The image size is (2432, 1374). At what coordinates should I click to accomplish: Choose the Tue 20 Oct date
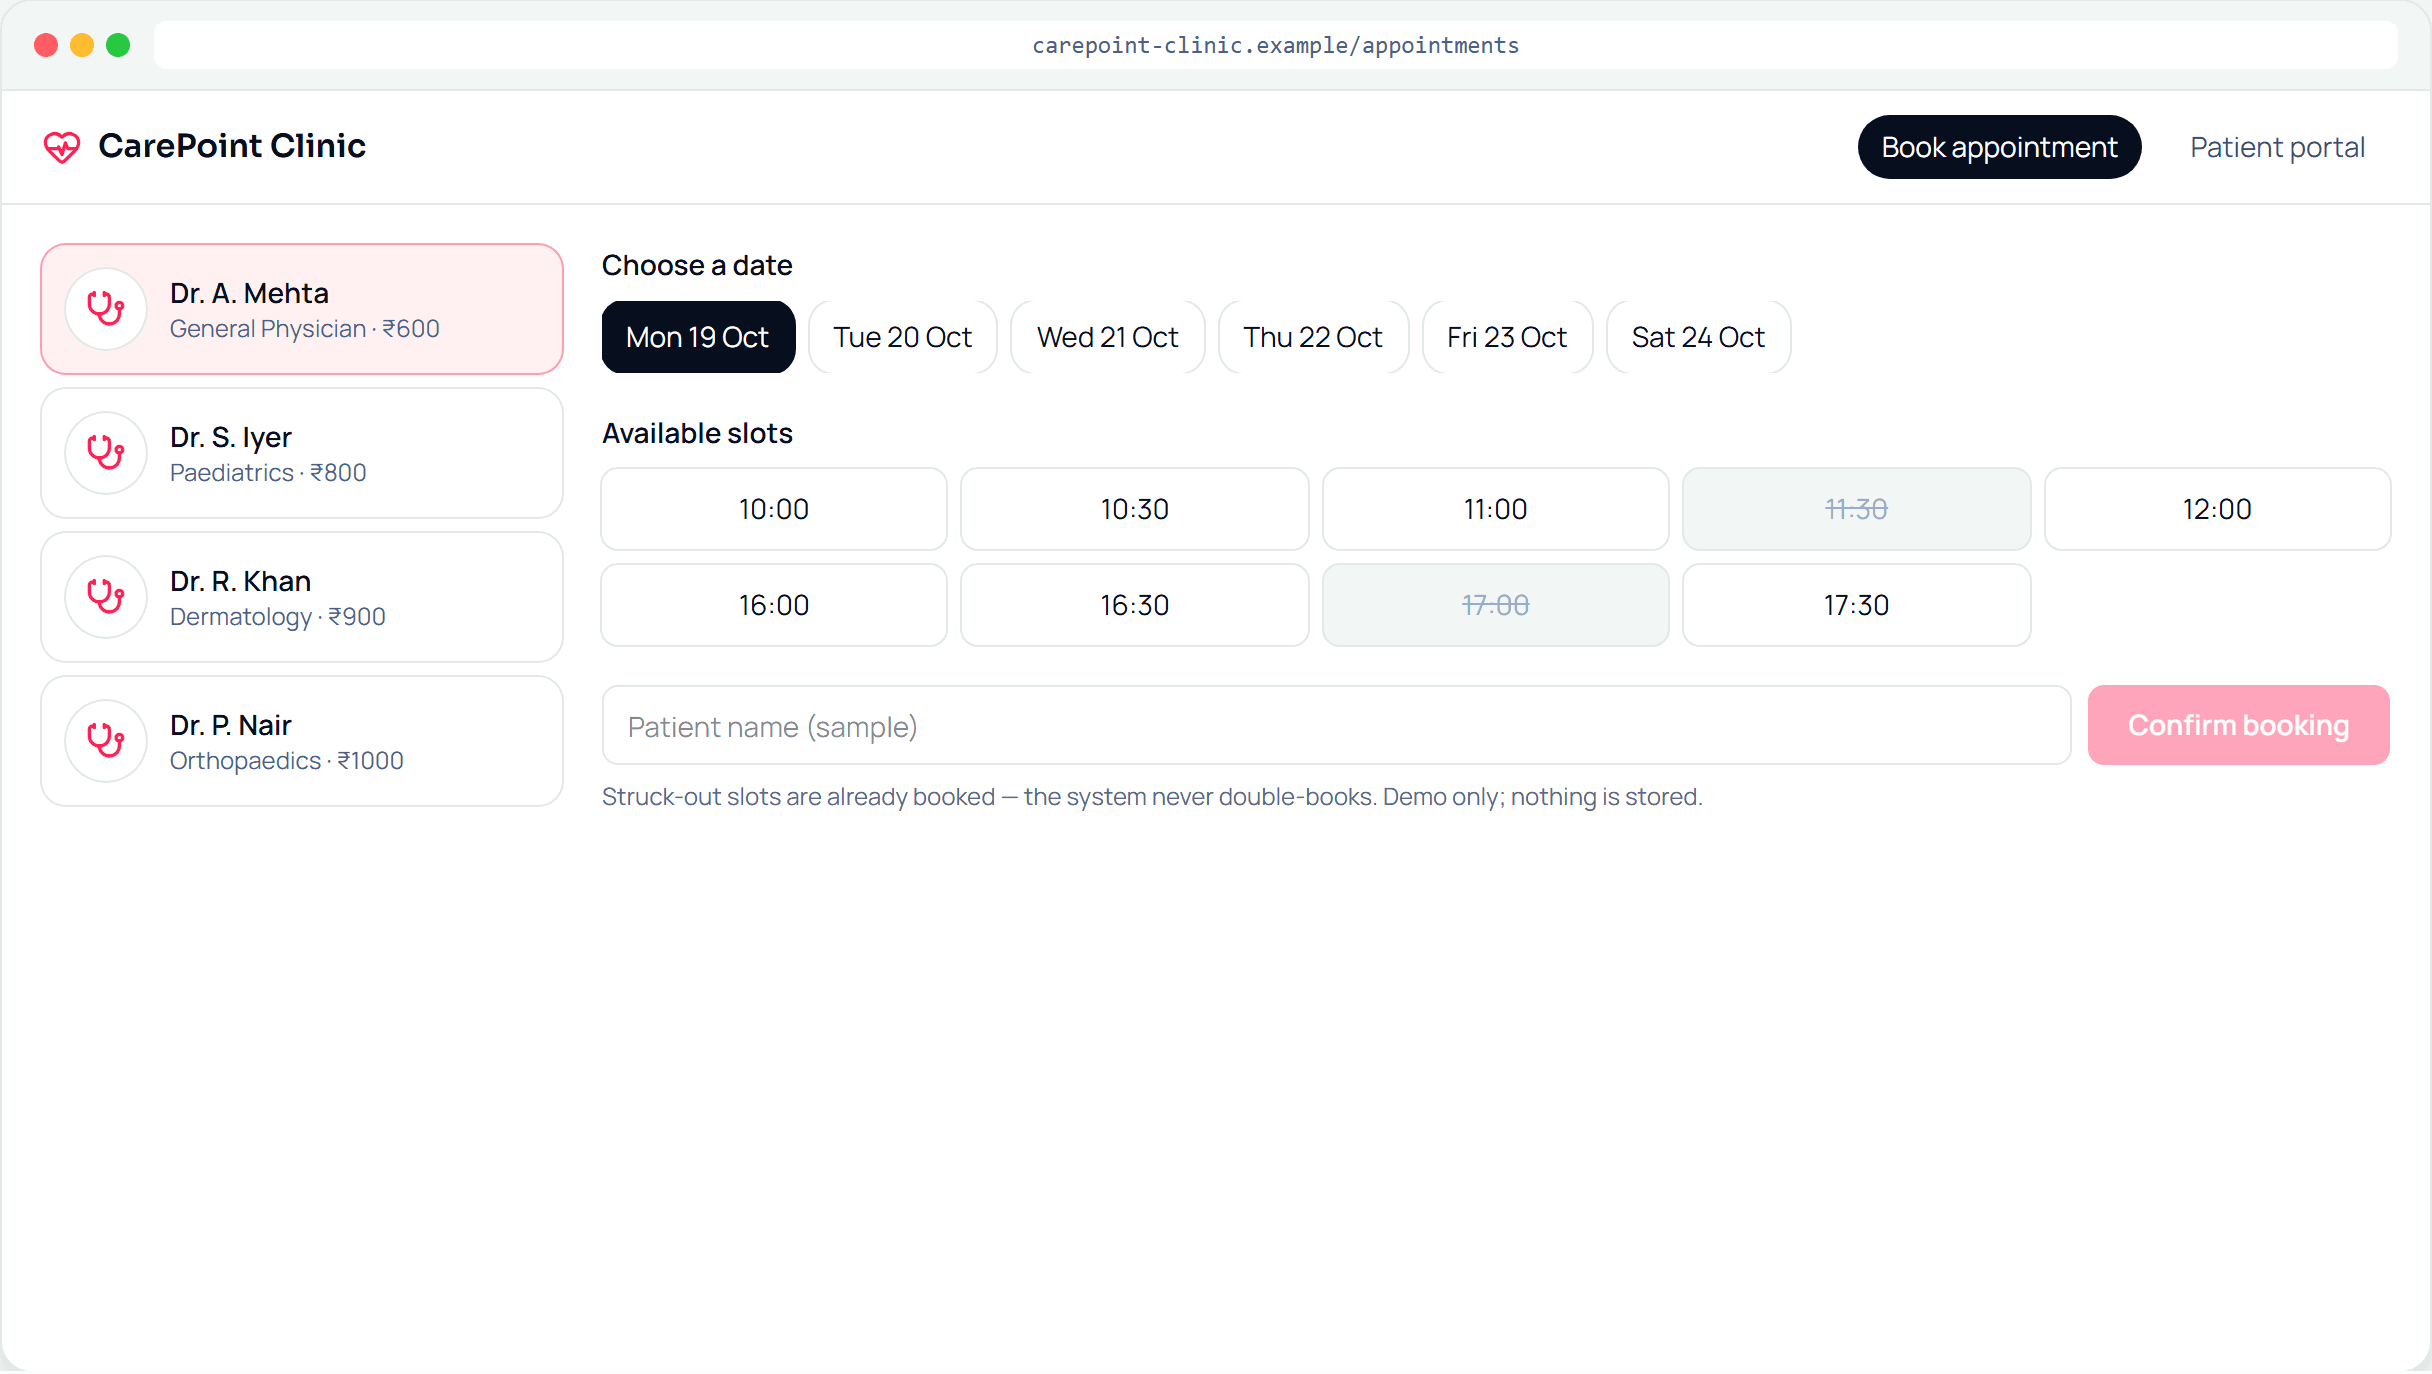point(903,337)
